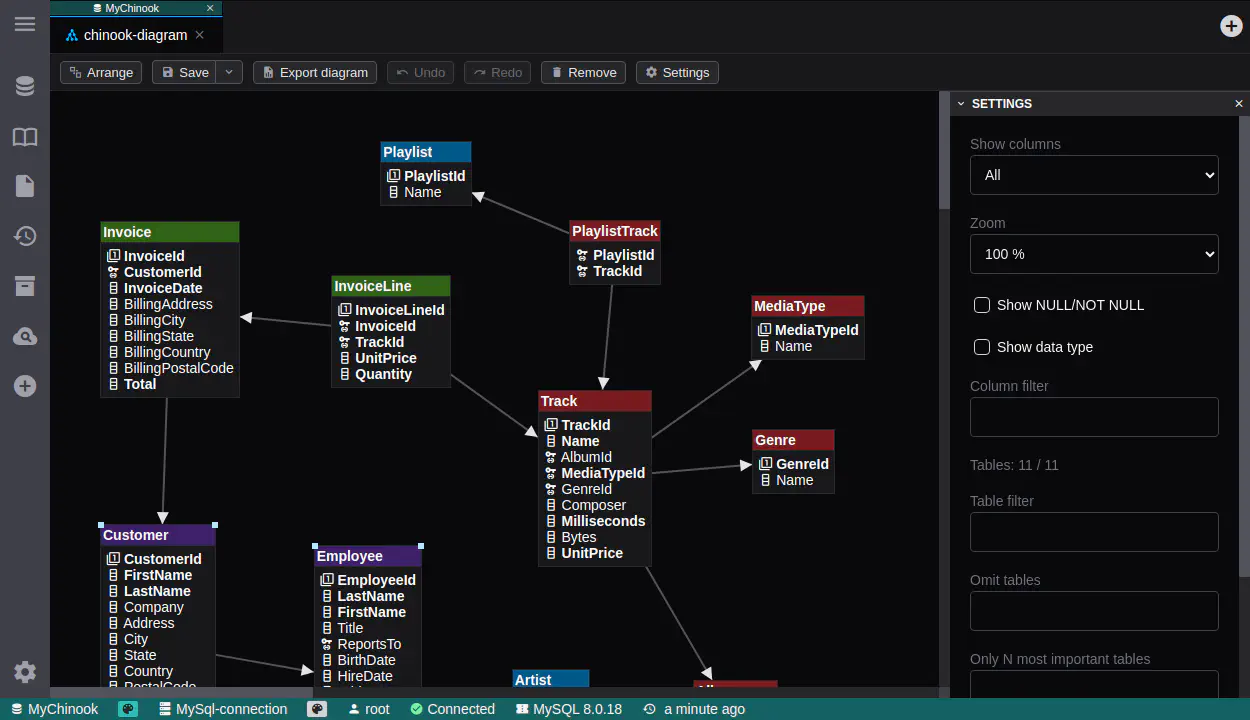Collapse the SETTINGS panel header

(x=962, y=104)
